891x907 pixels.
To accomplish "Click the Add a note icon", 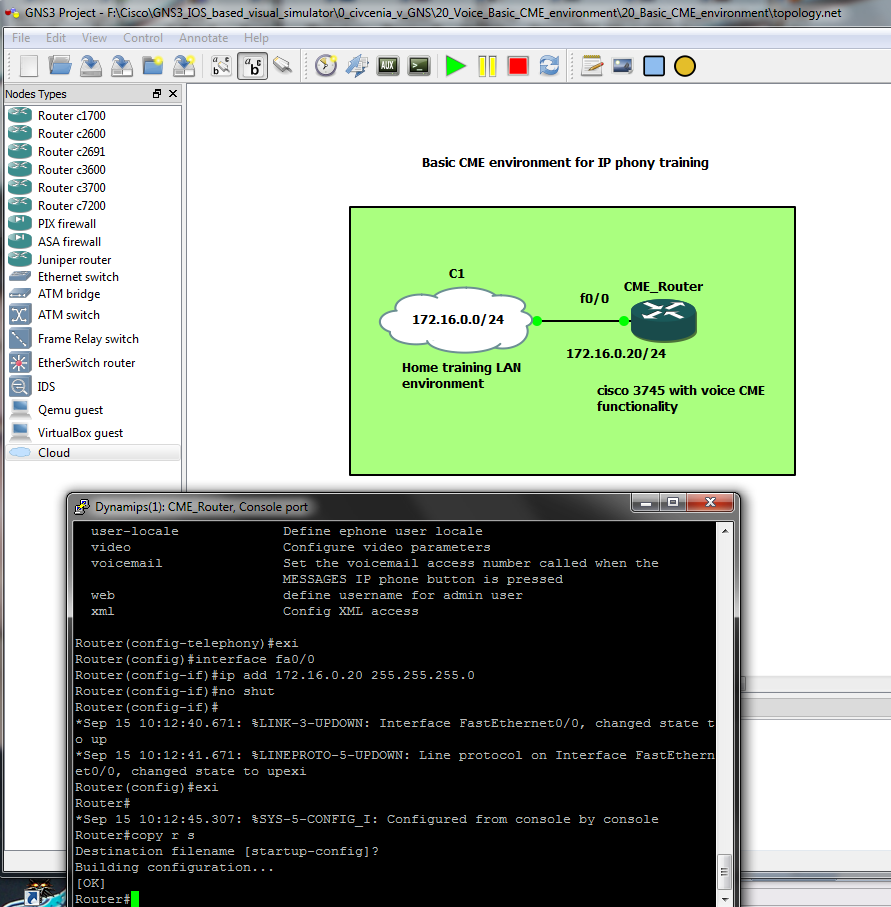I will (x=592, y=66).
